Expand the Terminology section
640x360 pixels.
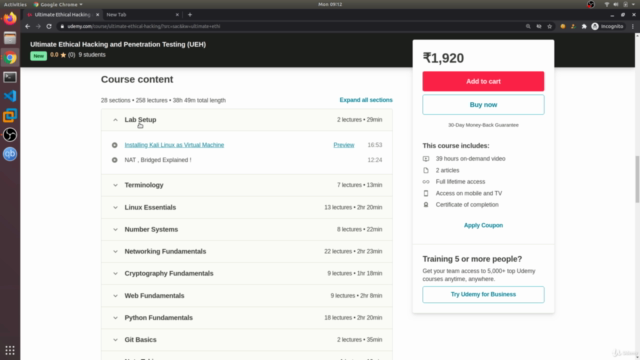247,185
